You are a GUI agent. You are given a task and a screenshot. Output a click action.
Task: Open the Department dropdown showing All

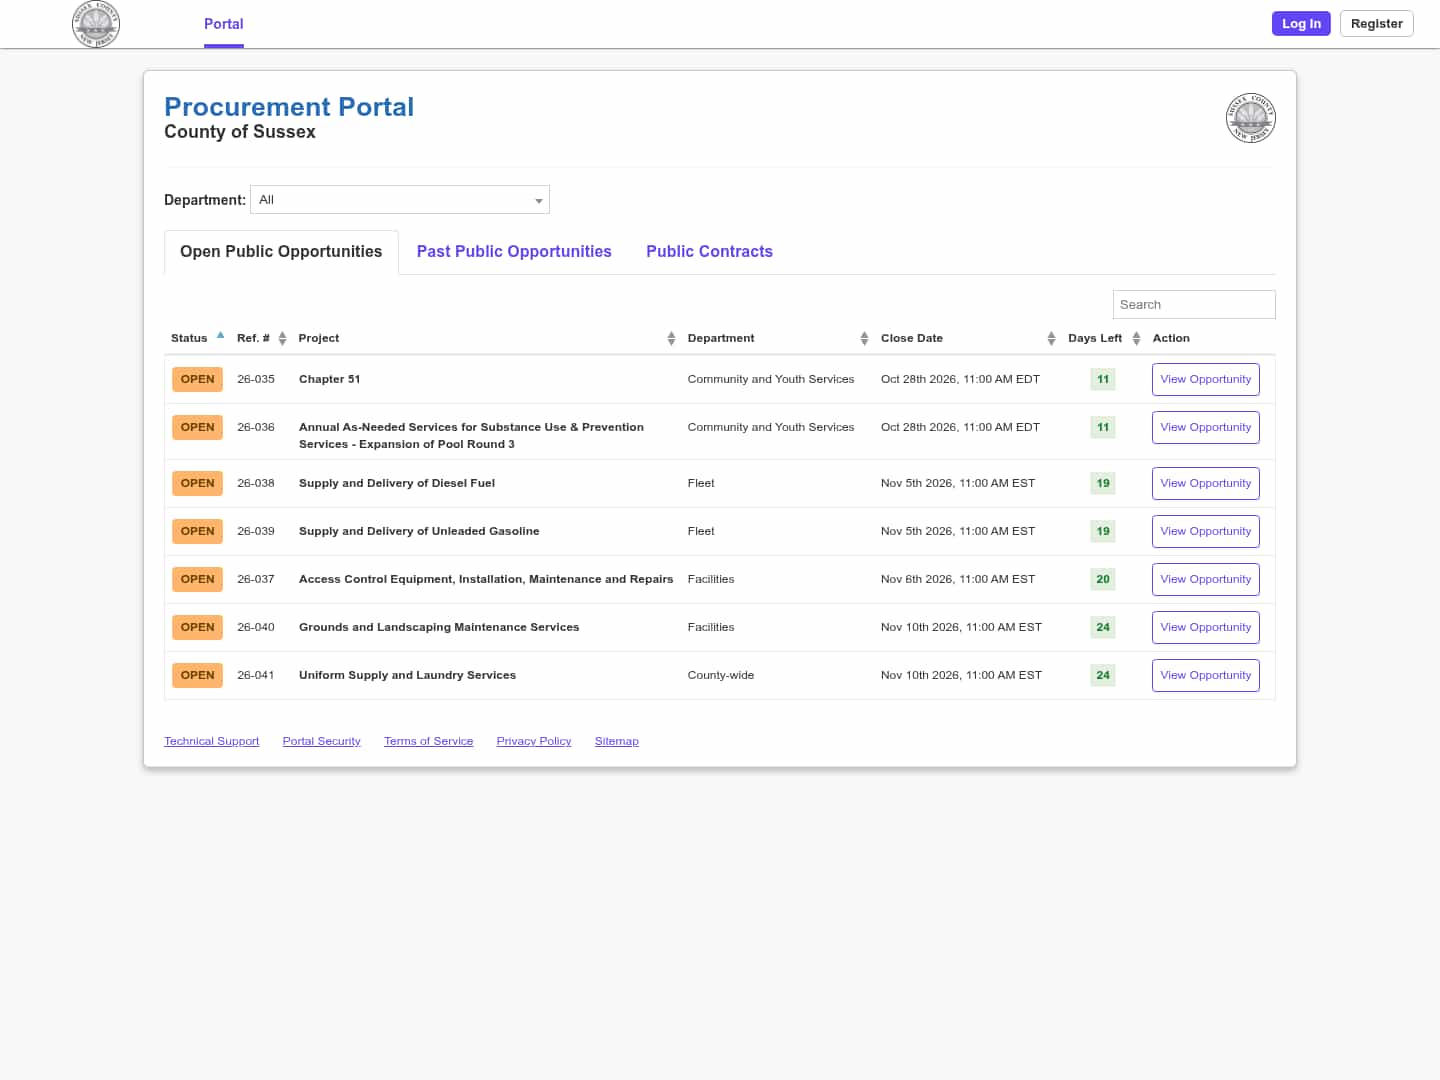point(400,200)
